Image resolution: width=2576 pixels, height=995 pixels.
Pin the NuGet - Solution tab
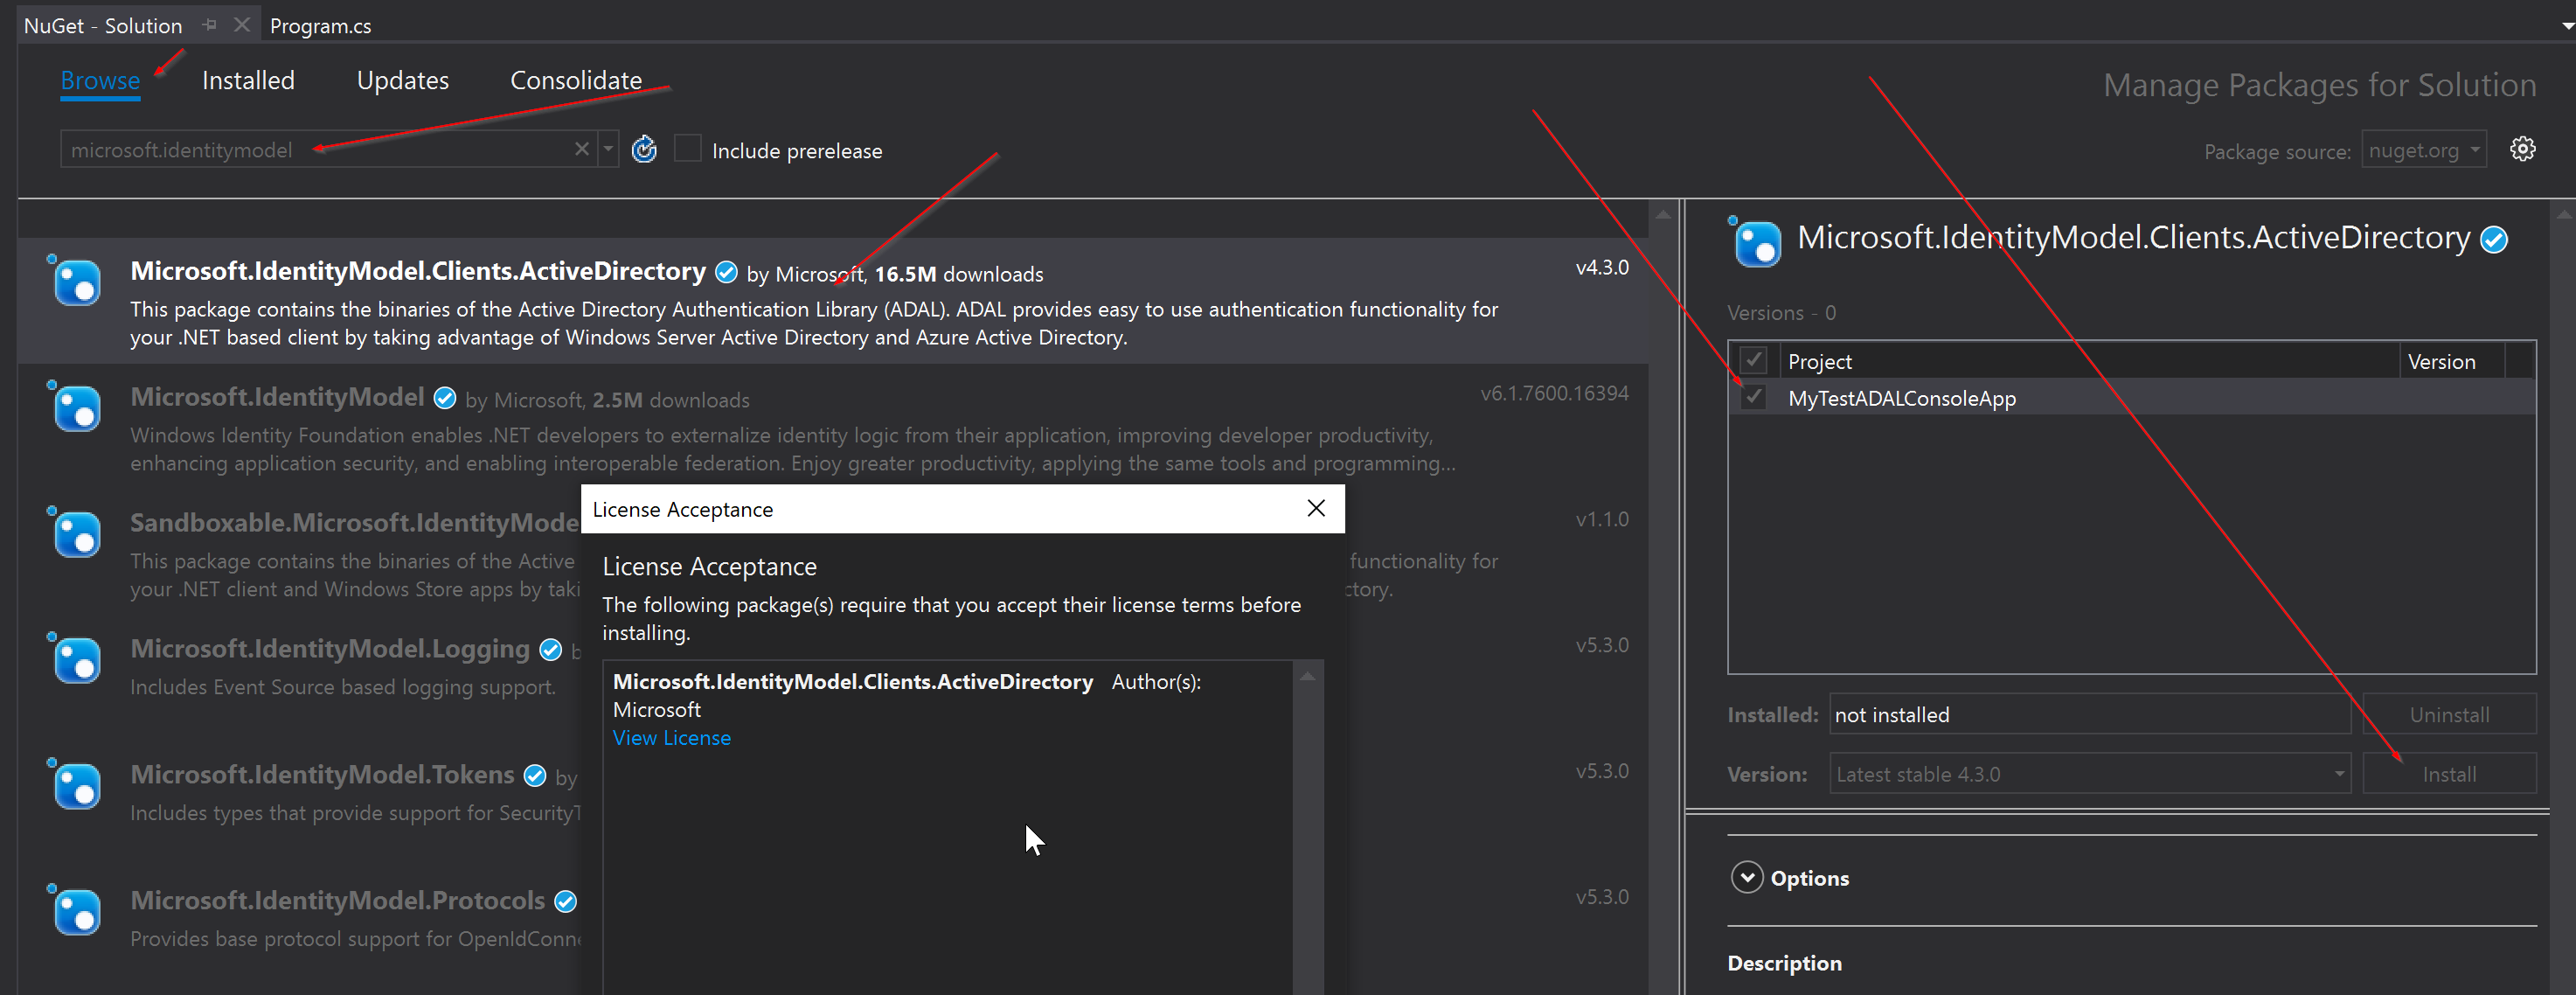(209, 25)
